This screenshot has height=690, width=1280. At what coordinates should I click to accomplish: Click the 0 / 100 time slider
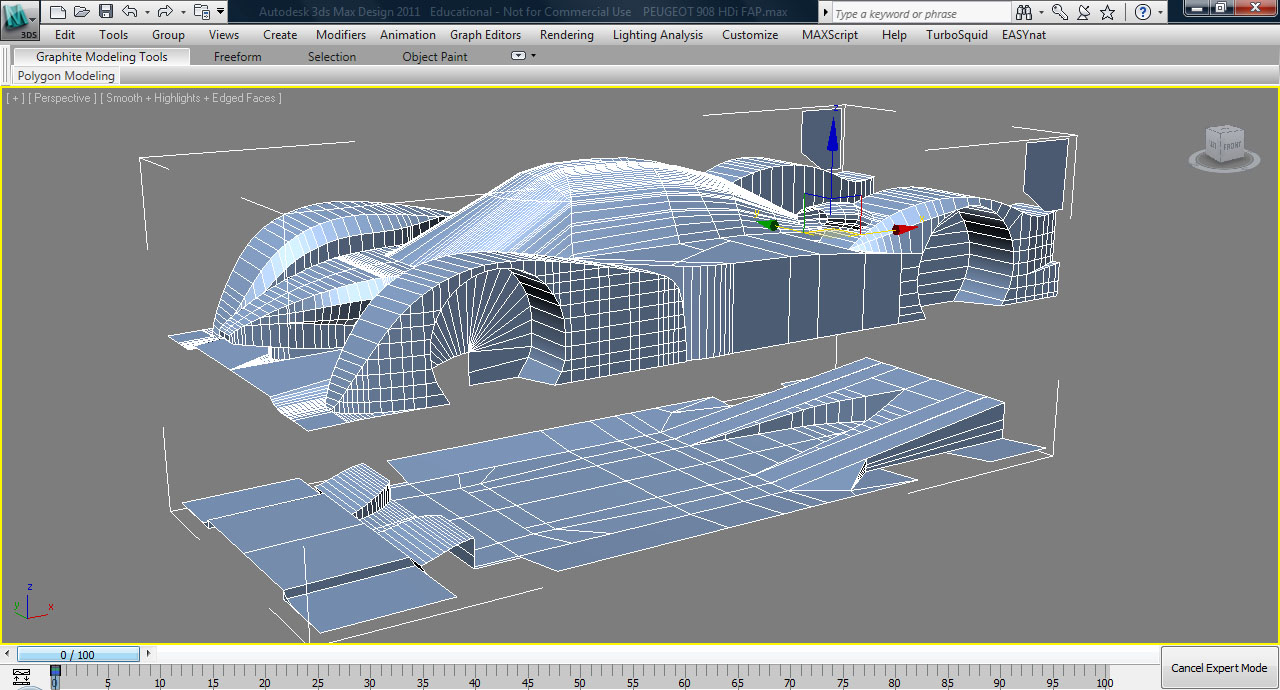pos(78,655)
